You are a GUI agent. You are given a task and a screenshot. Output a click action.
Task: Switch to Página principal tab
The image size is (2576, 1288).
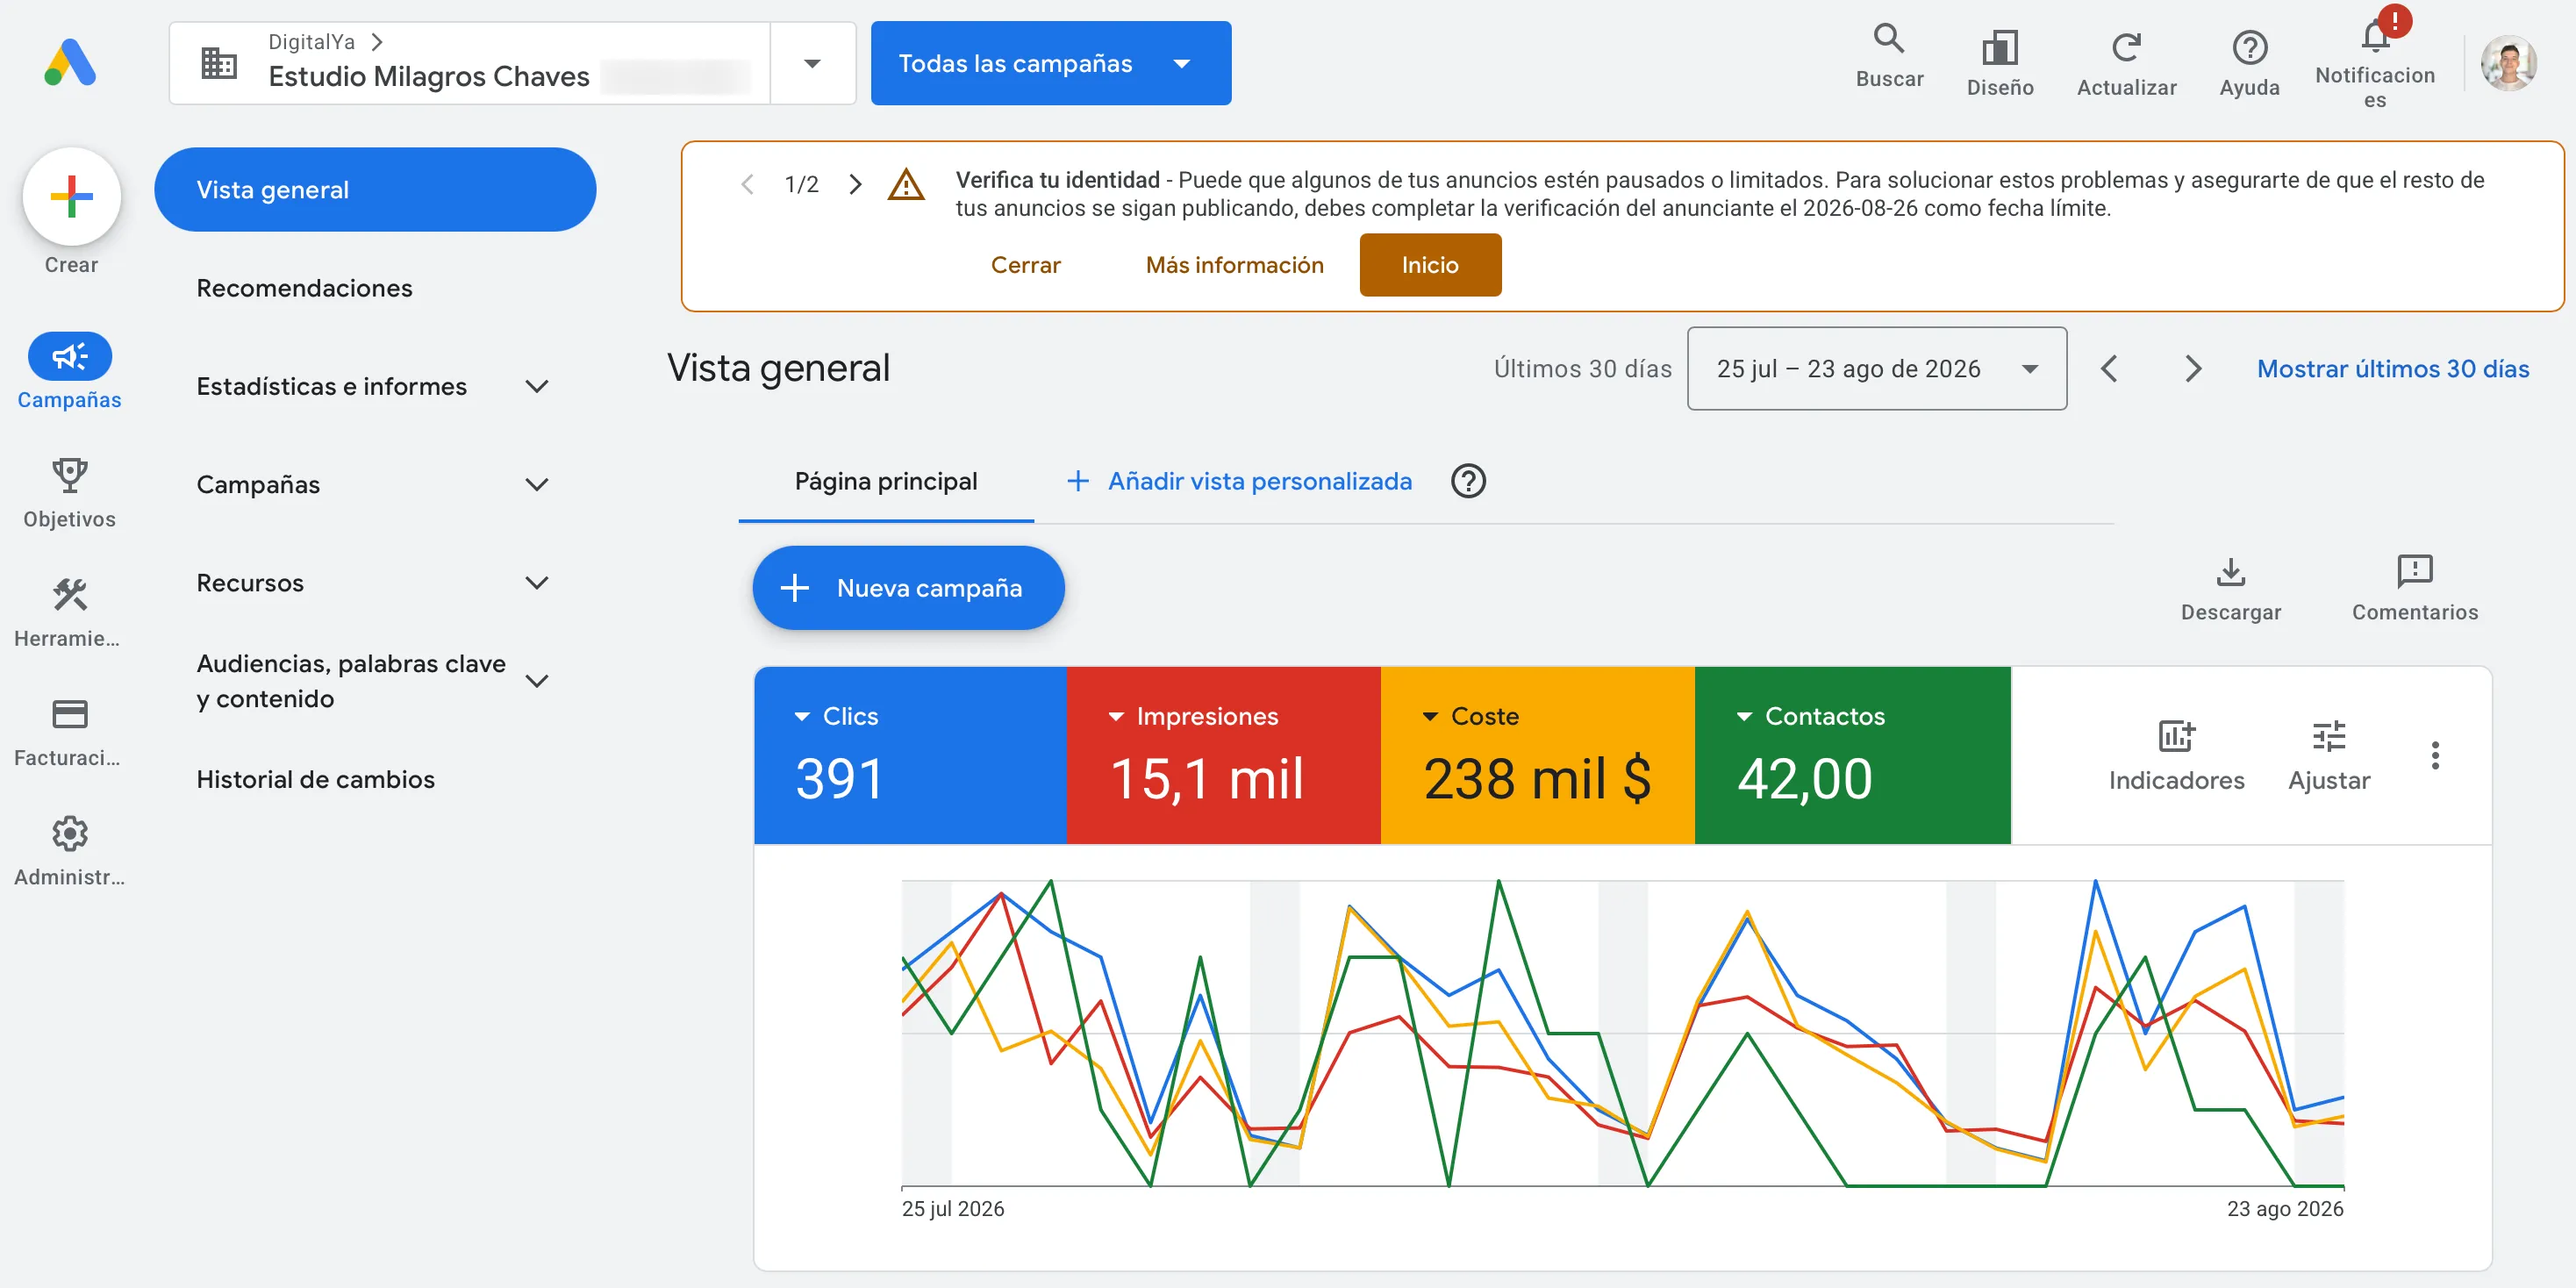(x=886, y=481)
